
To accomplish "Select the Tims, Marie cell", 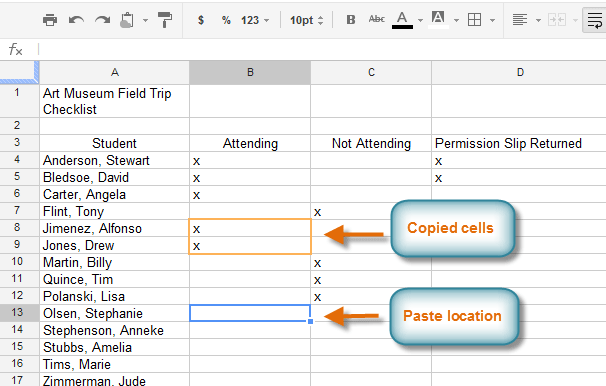I will pyautogui.click(x=114, y=364).
